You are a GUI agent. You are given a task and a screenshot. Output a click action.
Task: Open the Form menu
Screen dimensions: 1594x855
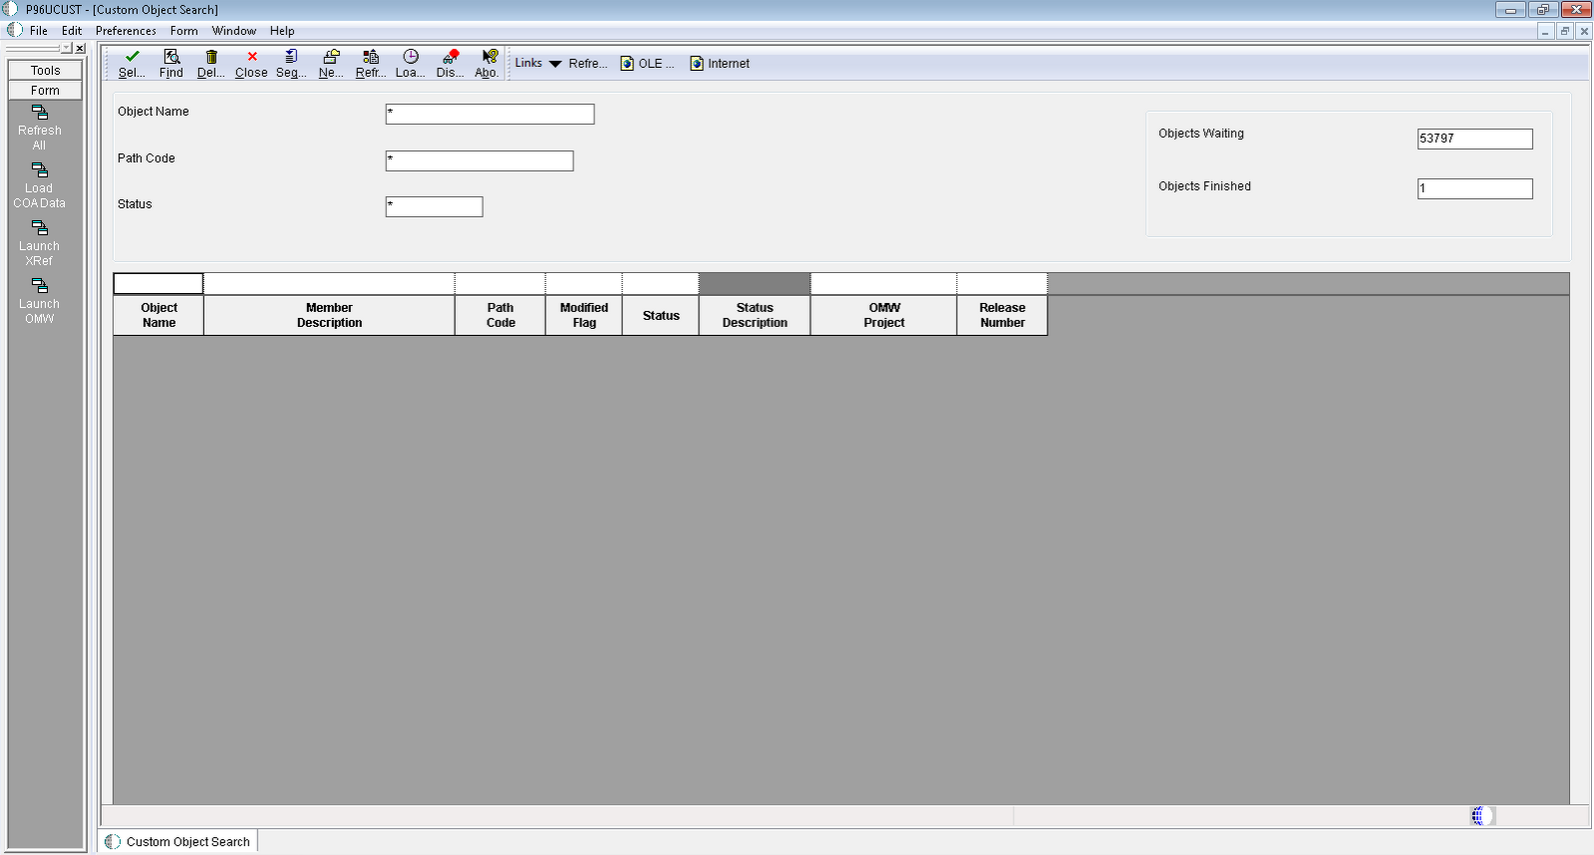tap(184, 31)
